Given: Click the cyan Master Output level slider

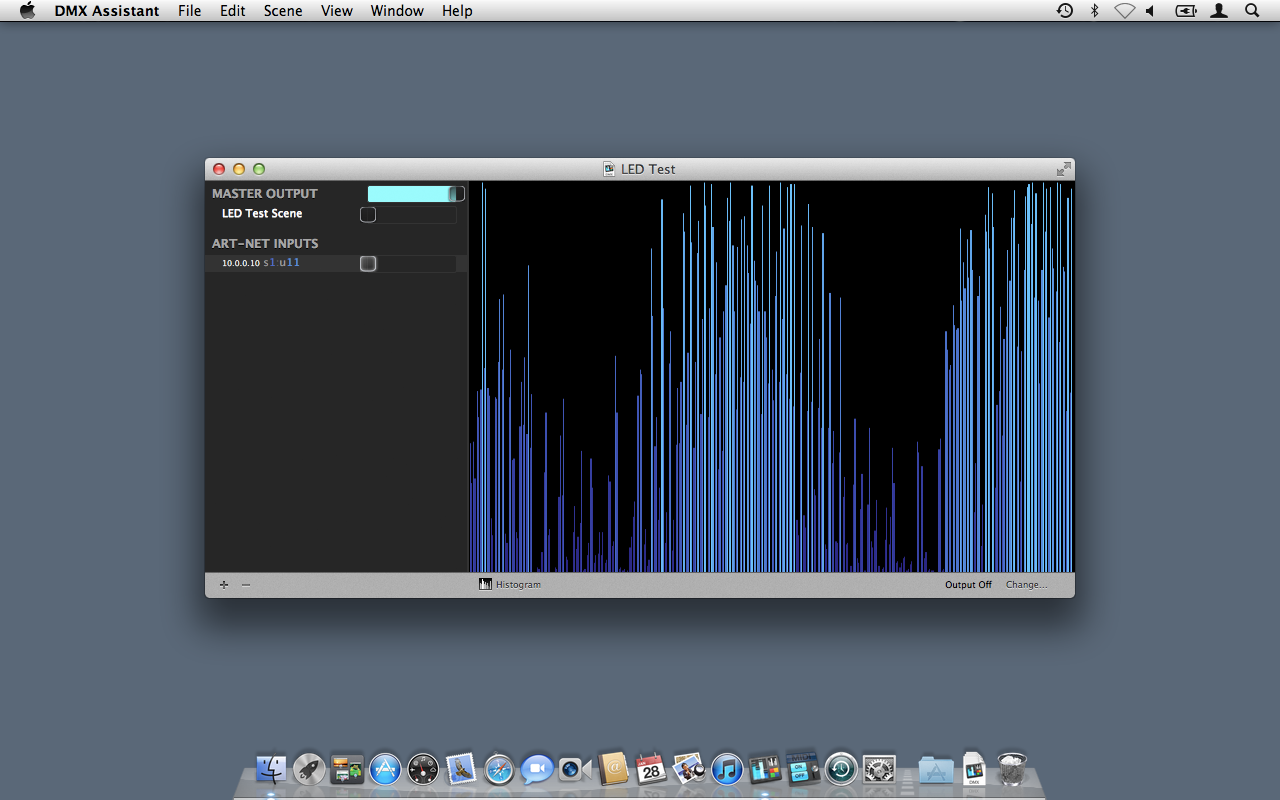Looking at the screenshot, I should 410,194.
